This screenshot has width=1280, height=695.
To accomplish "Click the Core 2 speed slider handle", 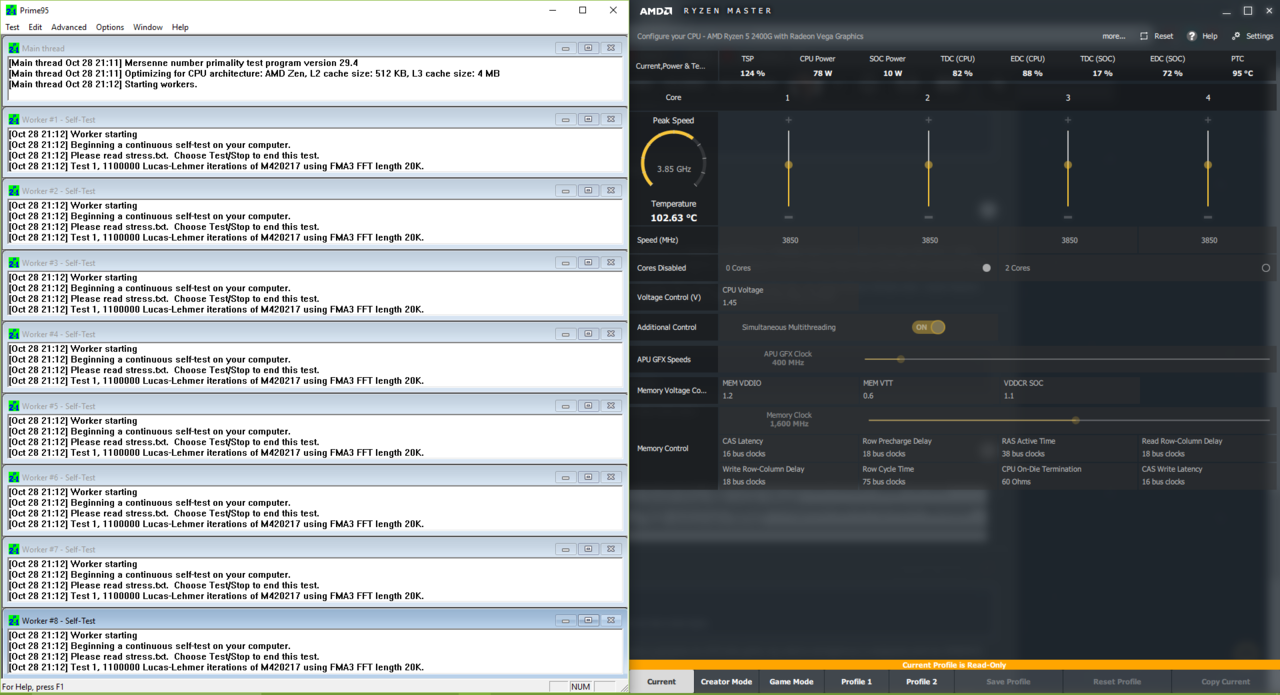I will [x=929, y=165].
